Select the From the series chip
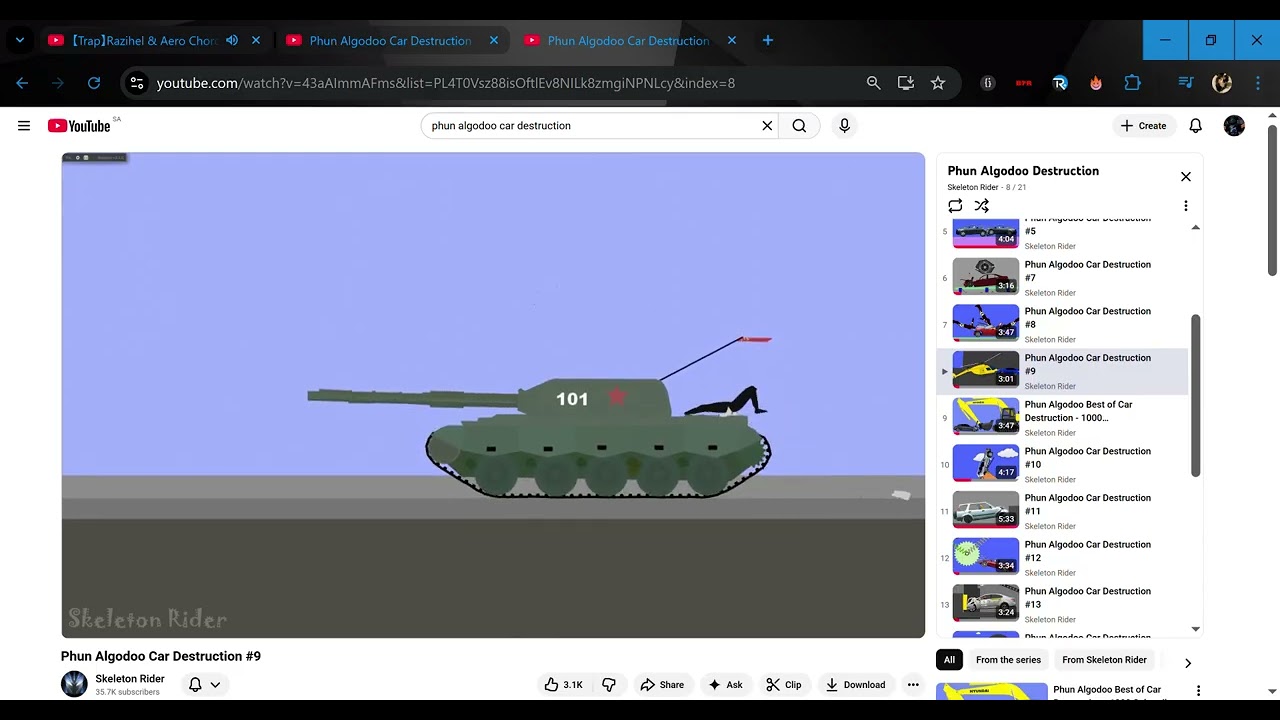The width and height of the screenshot is (1280, 720). click(1008, 660)
